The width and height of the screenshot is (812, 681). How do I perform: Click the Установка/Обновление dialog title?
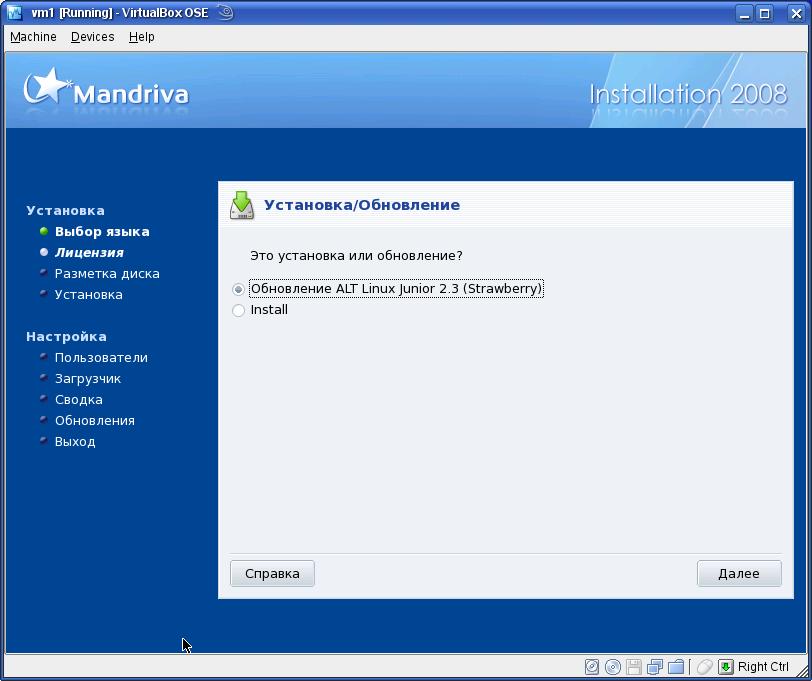click(362, 205)
